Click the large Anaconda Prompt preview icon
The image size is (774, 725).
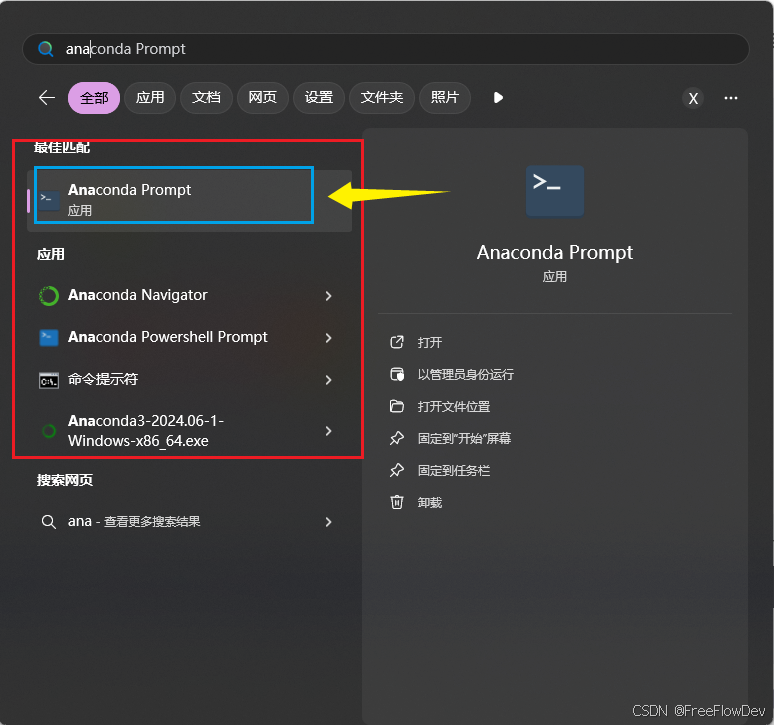click(x=555, y=191)
